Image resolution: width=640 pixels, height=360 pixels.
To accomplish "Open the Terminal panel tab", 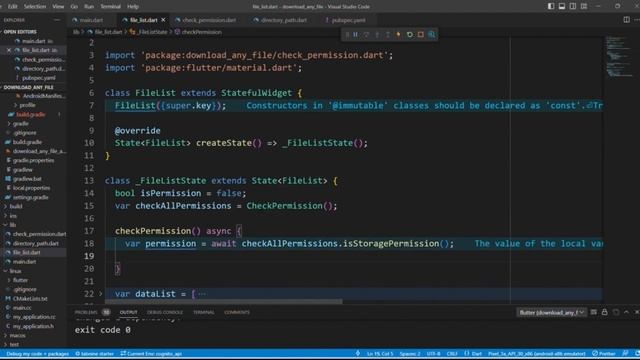I will 204,312.
